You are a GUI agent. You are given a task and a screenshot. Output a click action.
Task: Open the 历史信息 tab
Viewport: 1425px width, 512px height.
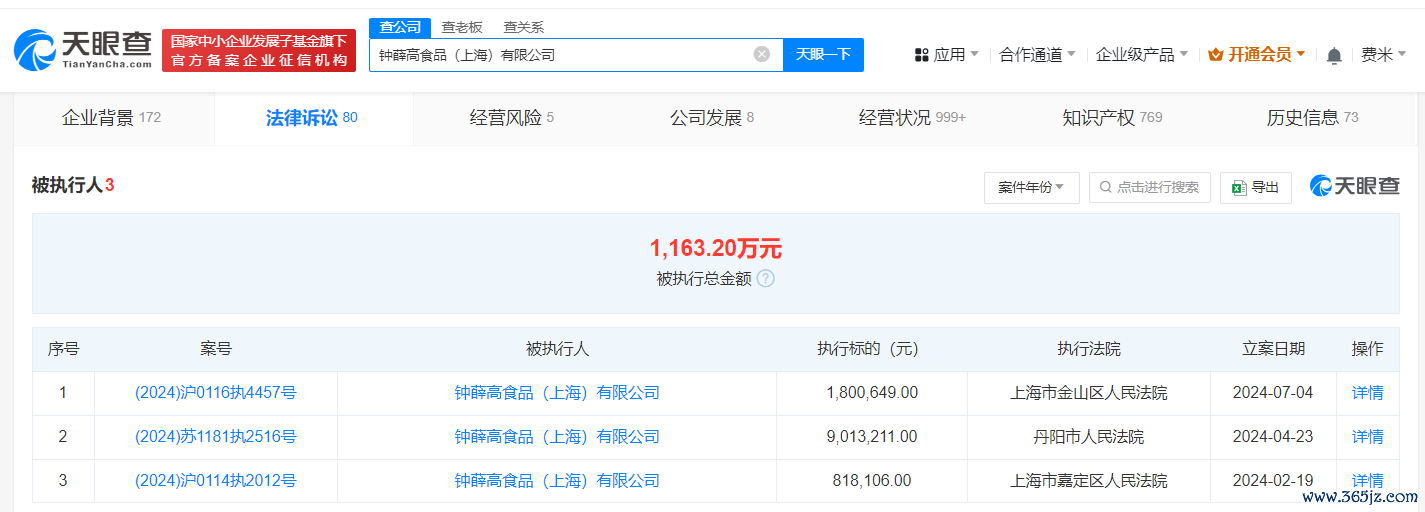click(x=1312, y=118)
